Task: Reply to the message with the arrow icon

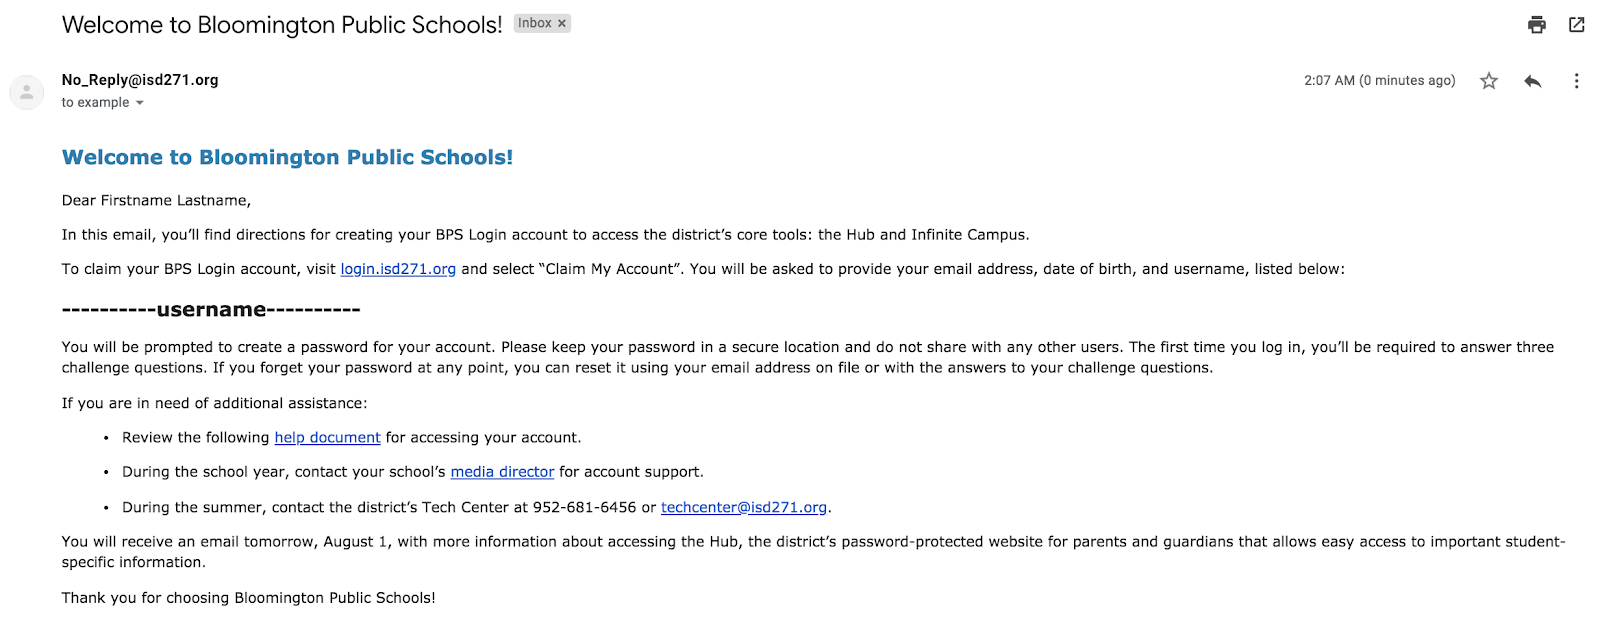Action: (1532, 81)
